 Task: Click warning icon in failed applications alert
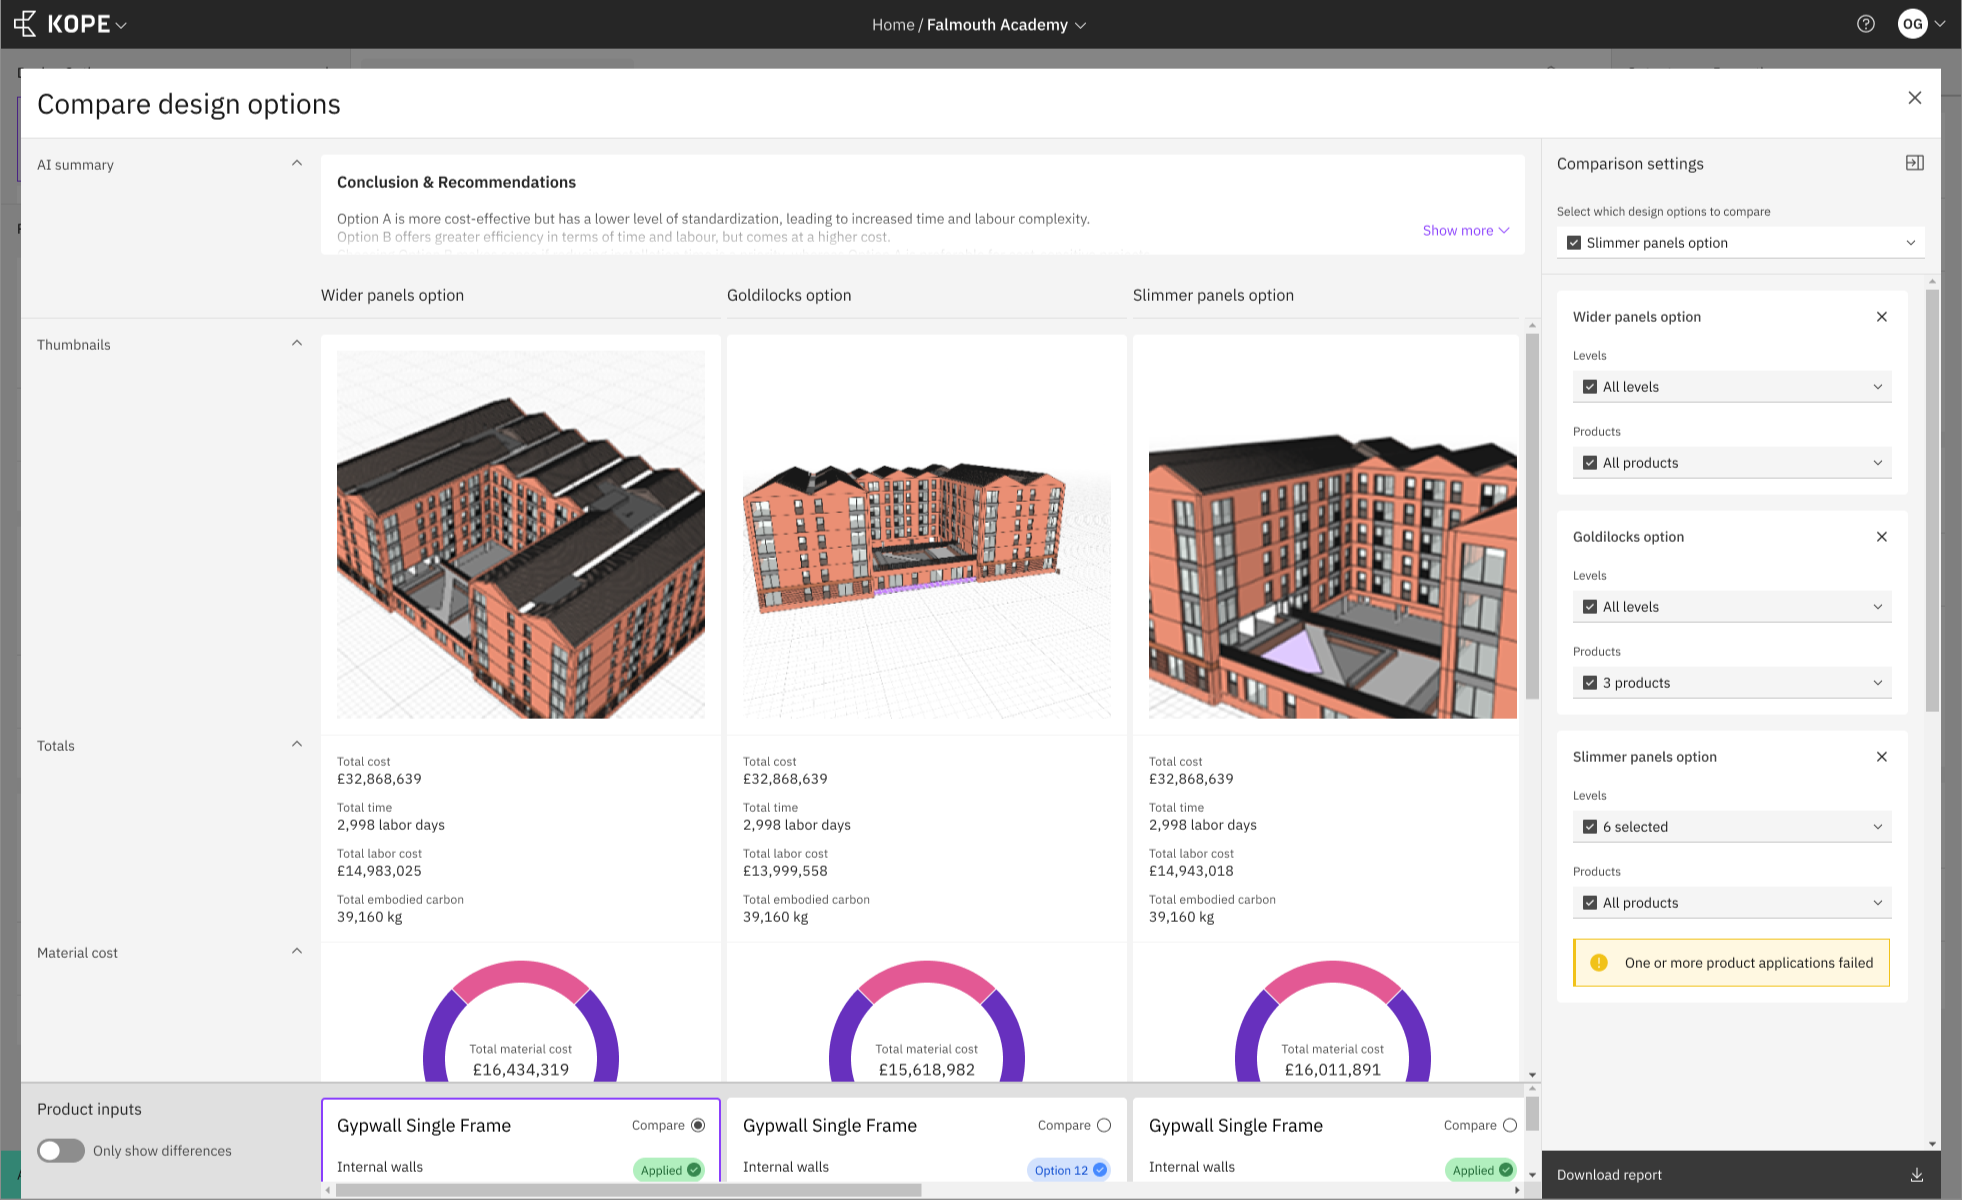[1599, 963]
